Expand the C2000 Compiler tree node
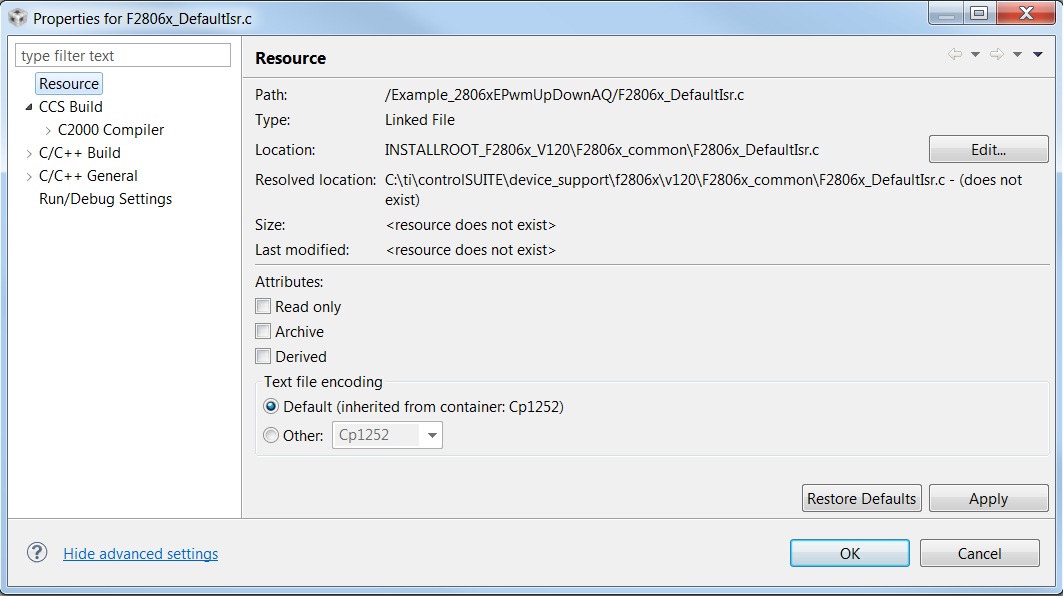 (47, 130)
